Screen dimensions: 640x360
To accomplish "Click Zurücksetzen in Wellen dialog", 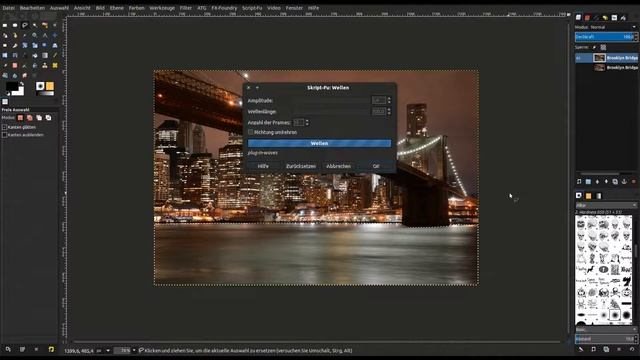I will pyautogui.click(x=300, y=166).
